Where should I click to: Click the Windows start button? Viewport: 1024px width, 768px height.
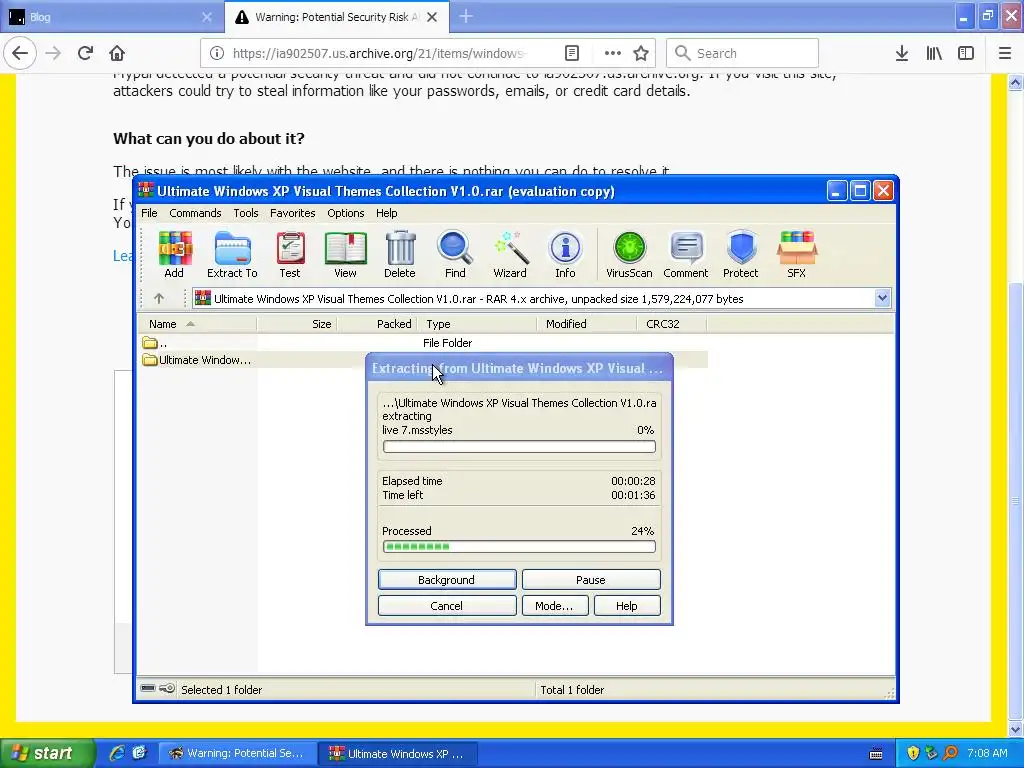click(46, 753)
